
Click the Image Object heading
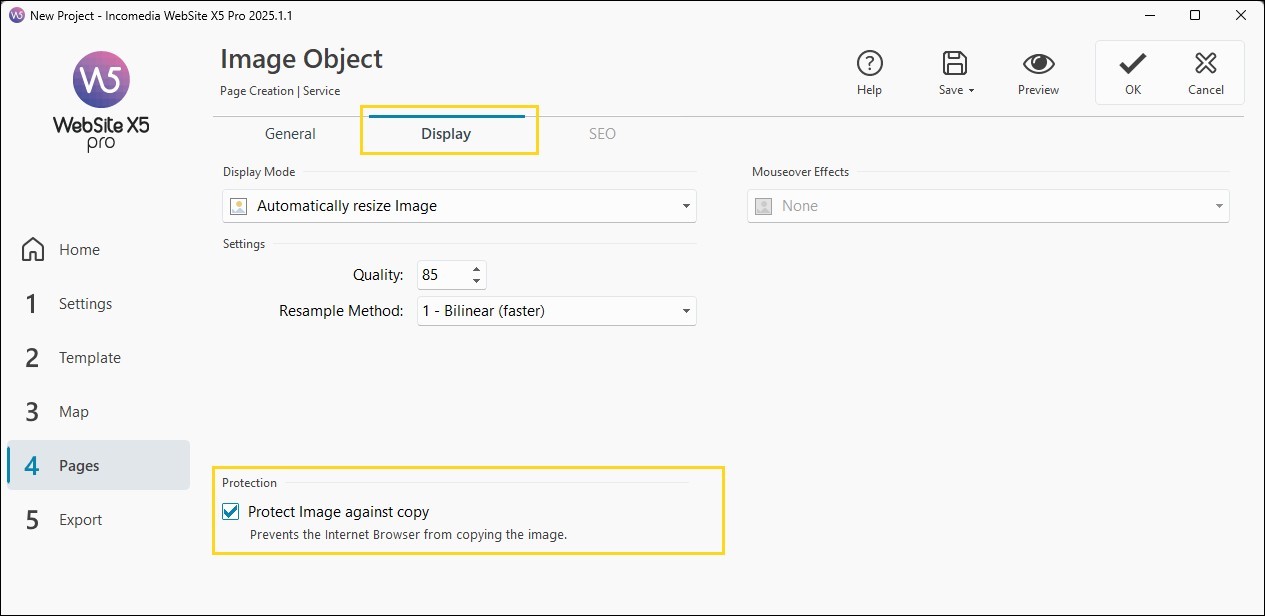click(x=301, y=59)
